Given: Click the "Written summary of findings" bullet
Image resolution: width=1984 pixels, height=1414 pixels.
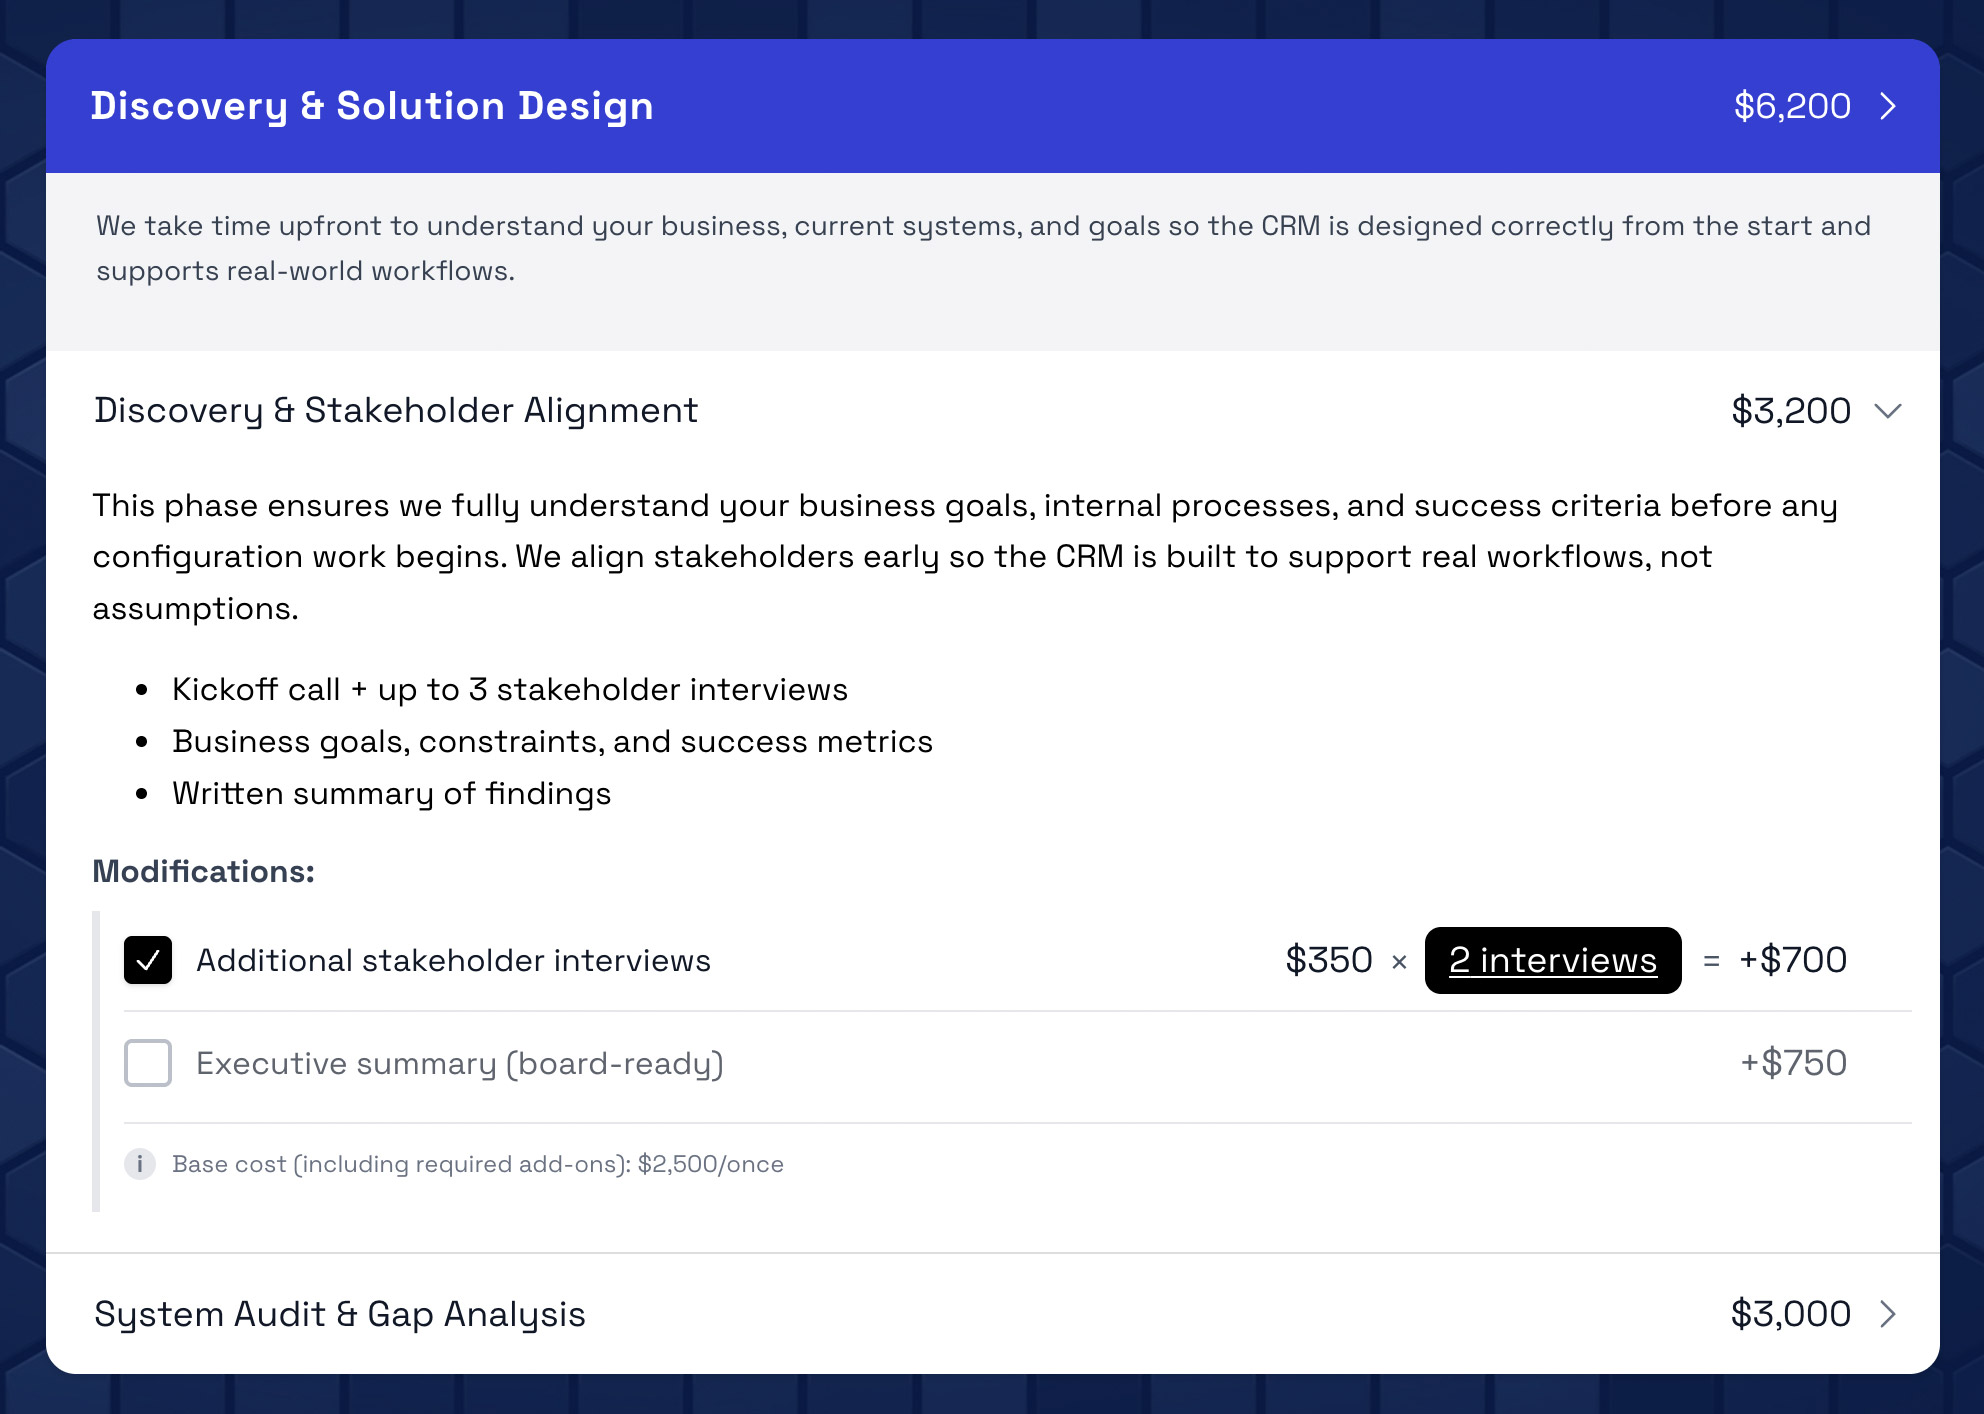Looking at the screenshot, I should point(391,794).
